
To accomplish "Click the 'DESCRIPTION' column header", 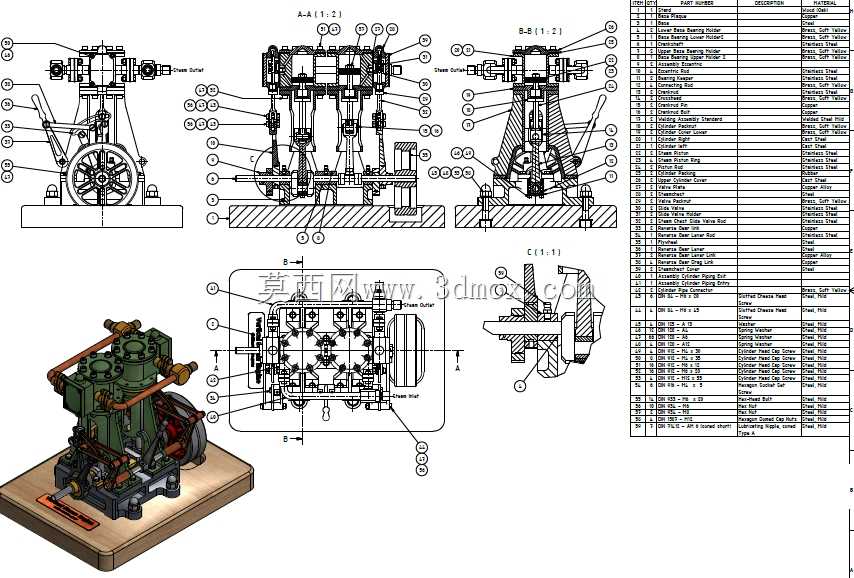I will click(769, 3).
